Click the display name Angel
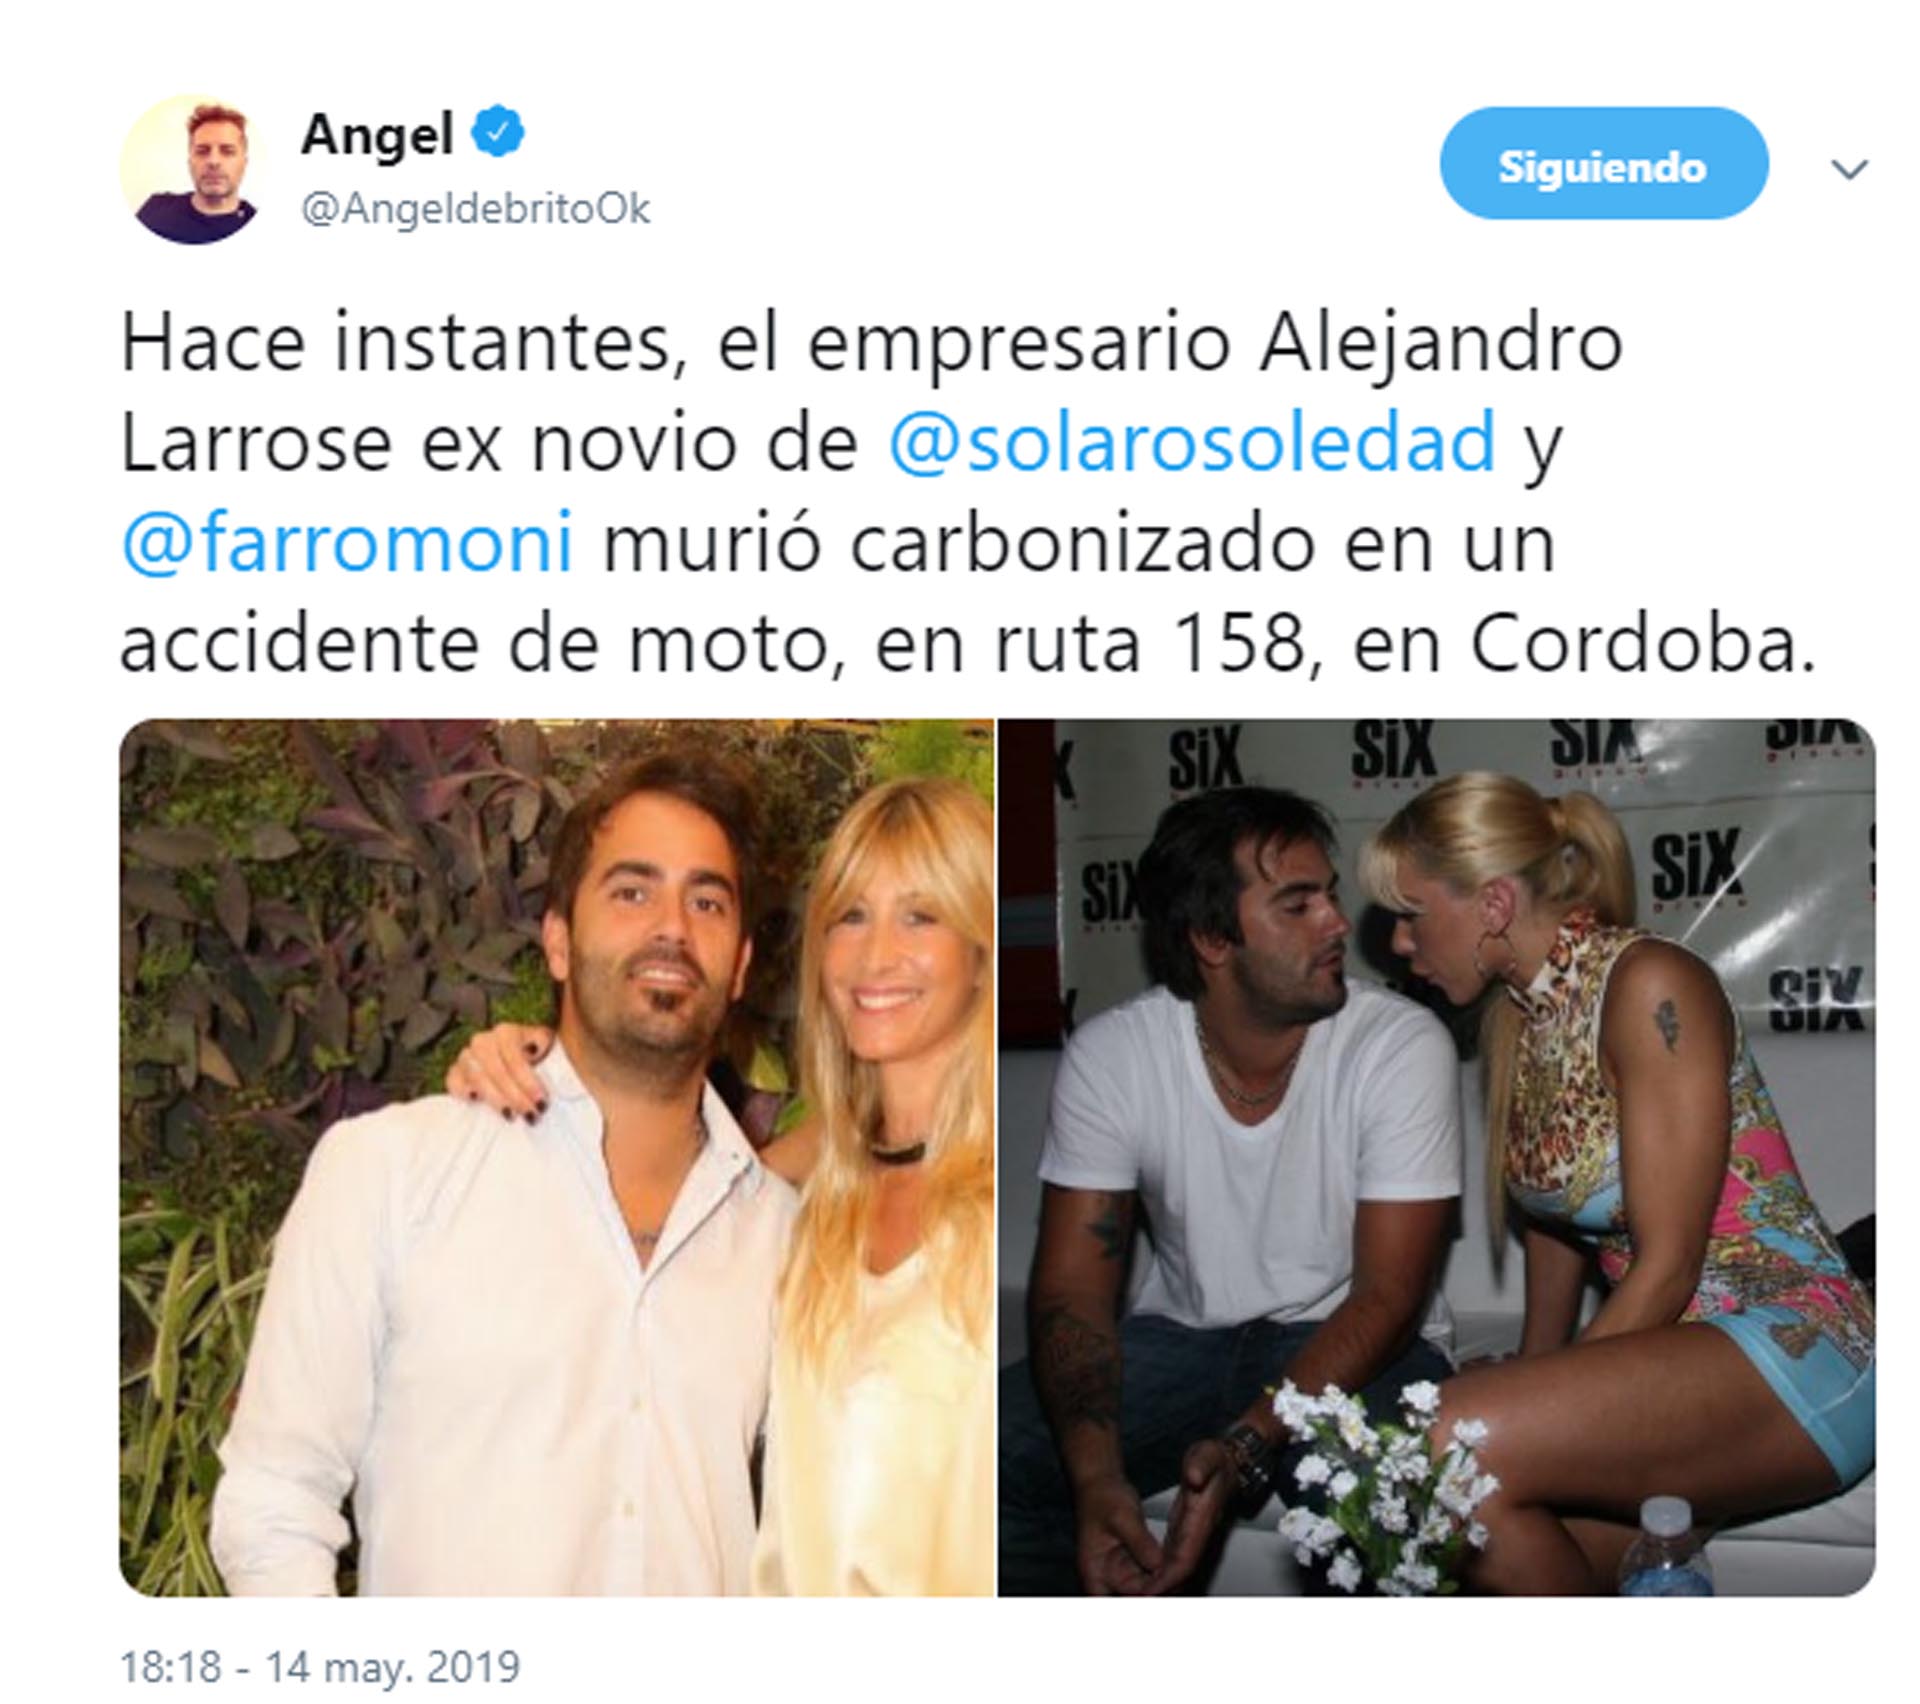The image size is (1920, 1704). point(377,135)
